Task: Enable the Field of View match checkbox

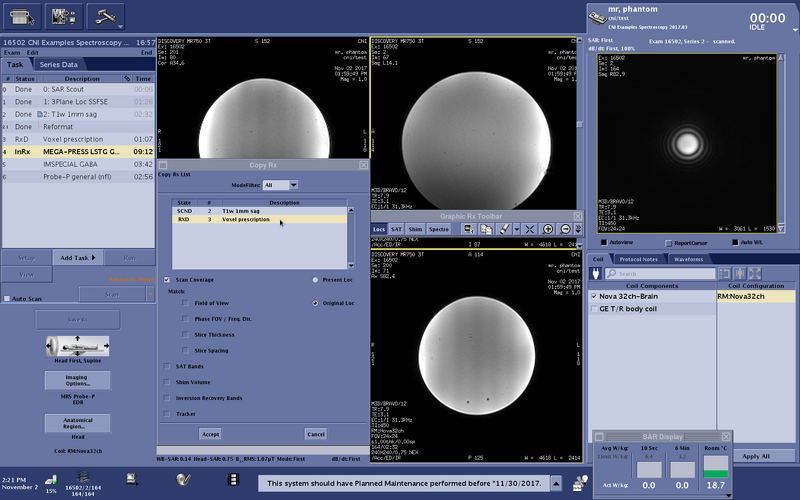Action: pyautogui.click(x=185, y=303)
